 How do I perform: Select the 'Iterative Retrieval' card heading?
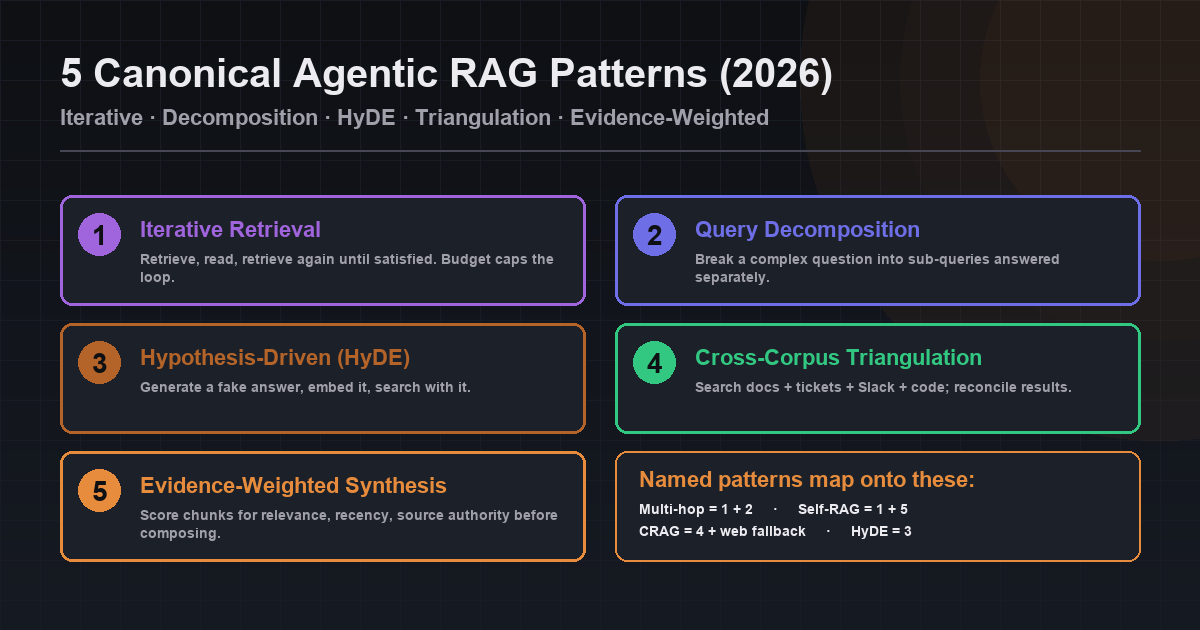[x=230, y=230]
